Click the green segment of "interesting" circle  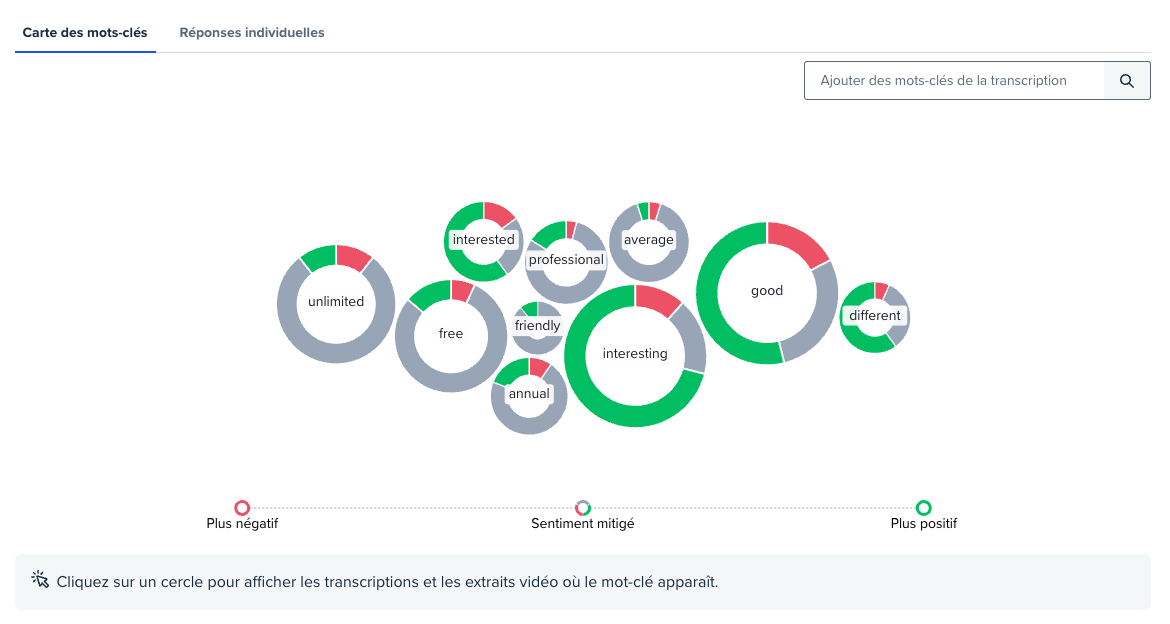(x=620, y=413)
